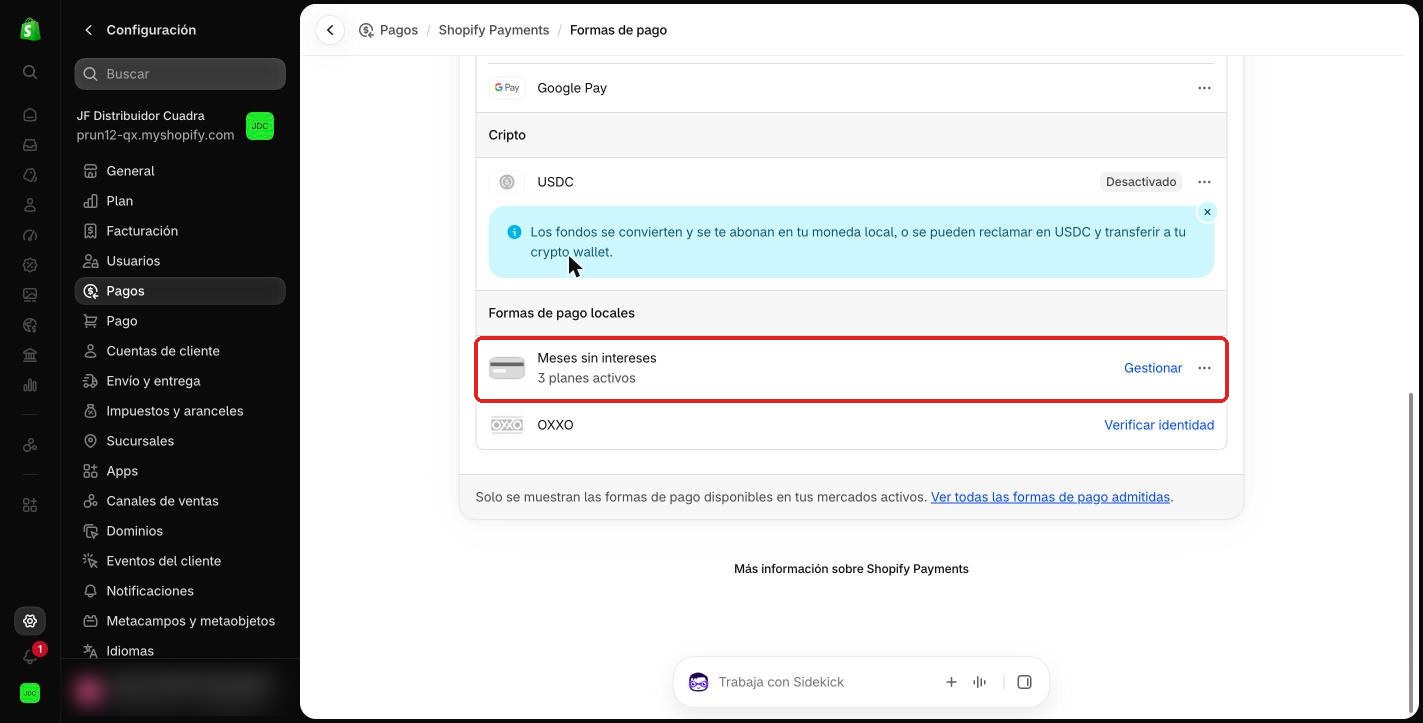Viewport: 1423px width, 723px height.
Task: Focus the Buscar search field
Action: click(180, 74)
